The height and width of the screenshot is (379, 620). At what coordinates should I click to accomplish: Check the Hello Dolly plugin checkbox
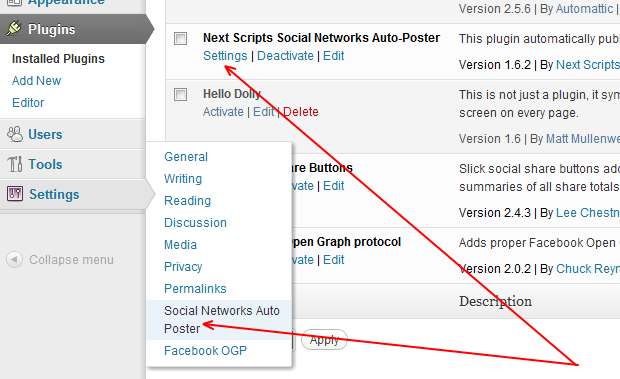181,94
